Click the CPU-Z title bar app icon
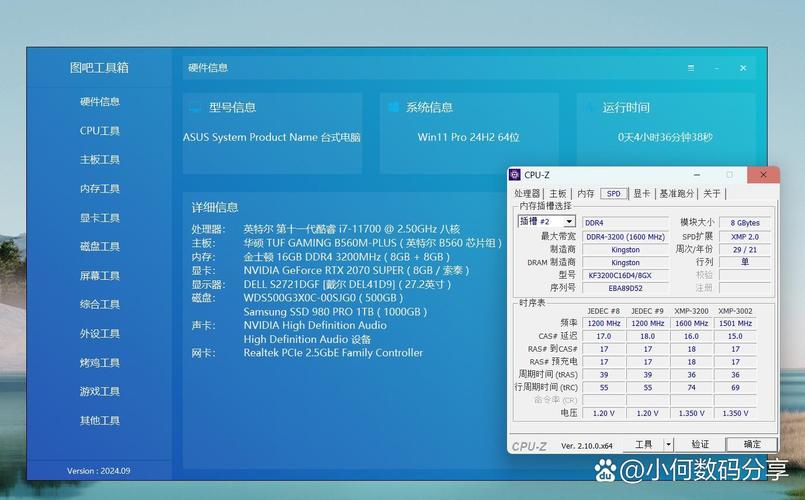The image size is (805, 500). [x=514, y=175]
